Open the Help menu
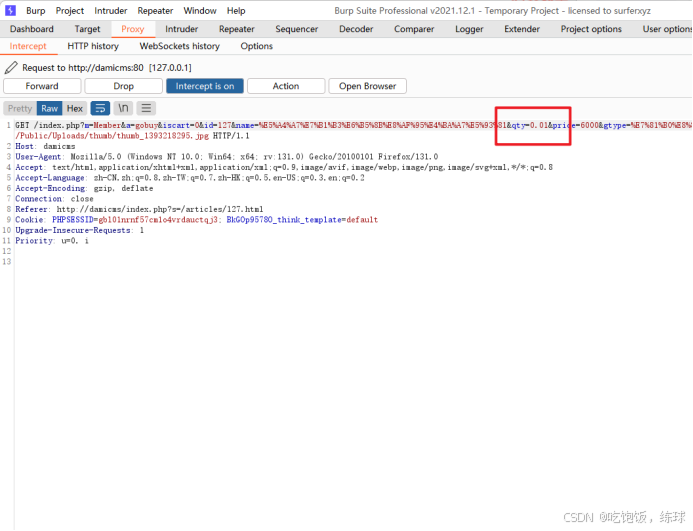The width and height of the screenshot is (693, 531). [236, 11]
